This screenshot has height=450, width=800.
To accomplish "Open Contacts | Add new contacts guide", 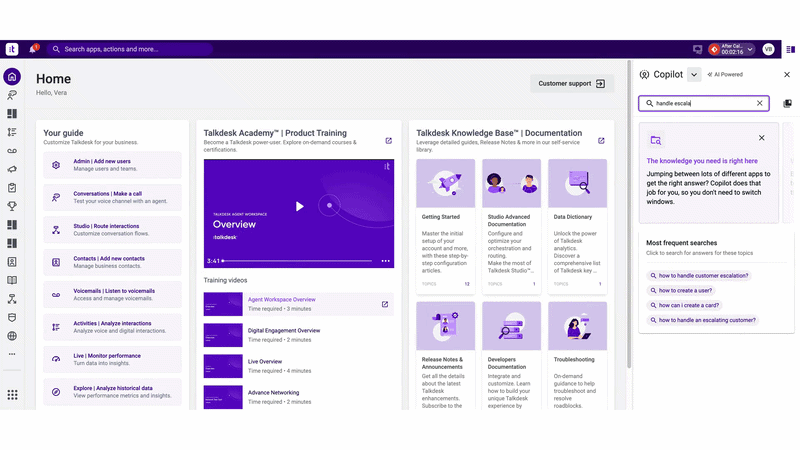I will pyautogui.click(x=112, y=262).
